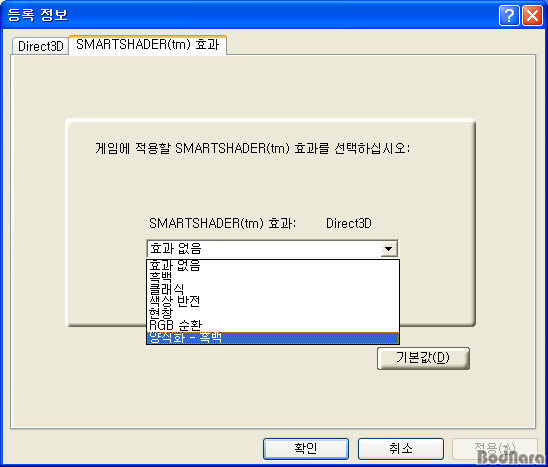Screen dimensions: 548x467
Task: Click the 기본값(D) defaults button
Action: [423, 358]
